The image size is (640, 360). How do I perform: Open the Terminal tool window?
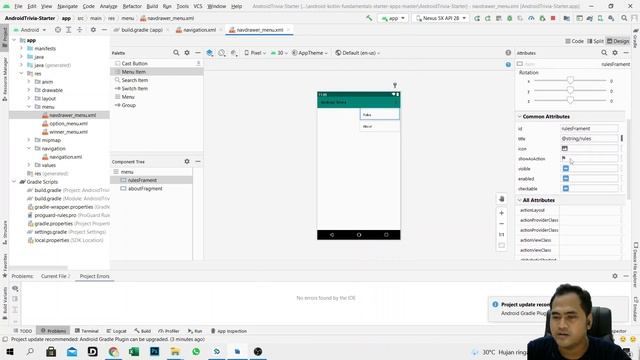(x=87, y=331)
